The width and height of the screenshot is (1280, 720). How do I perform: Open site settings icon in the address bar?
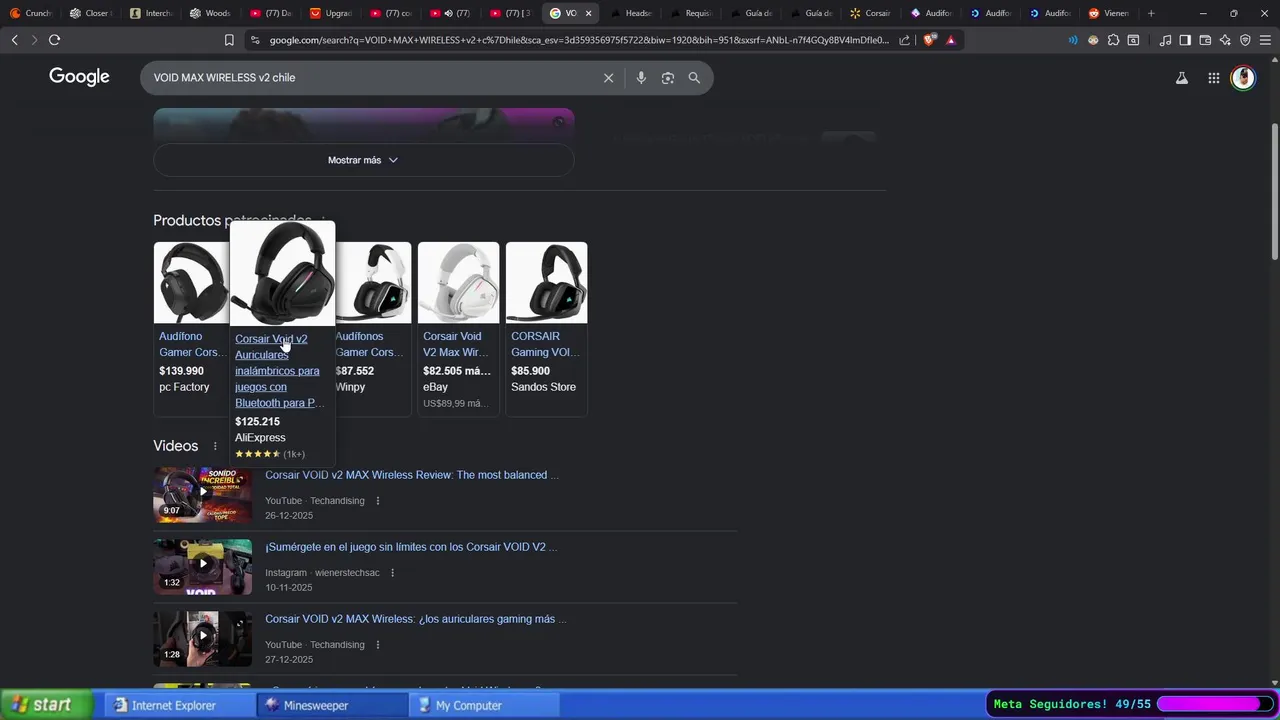click(255, 40)
